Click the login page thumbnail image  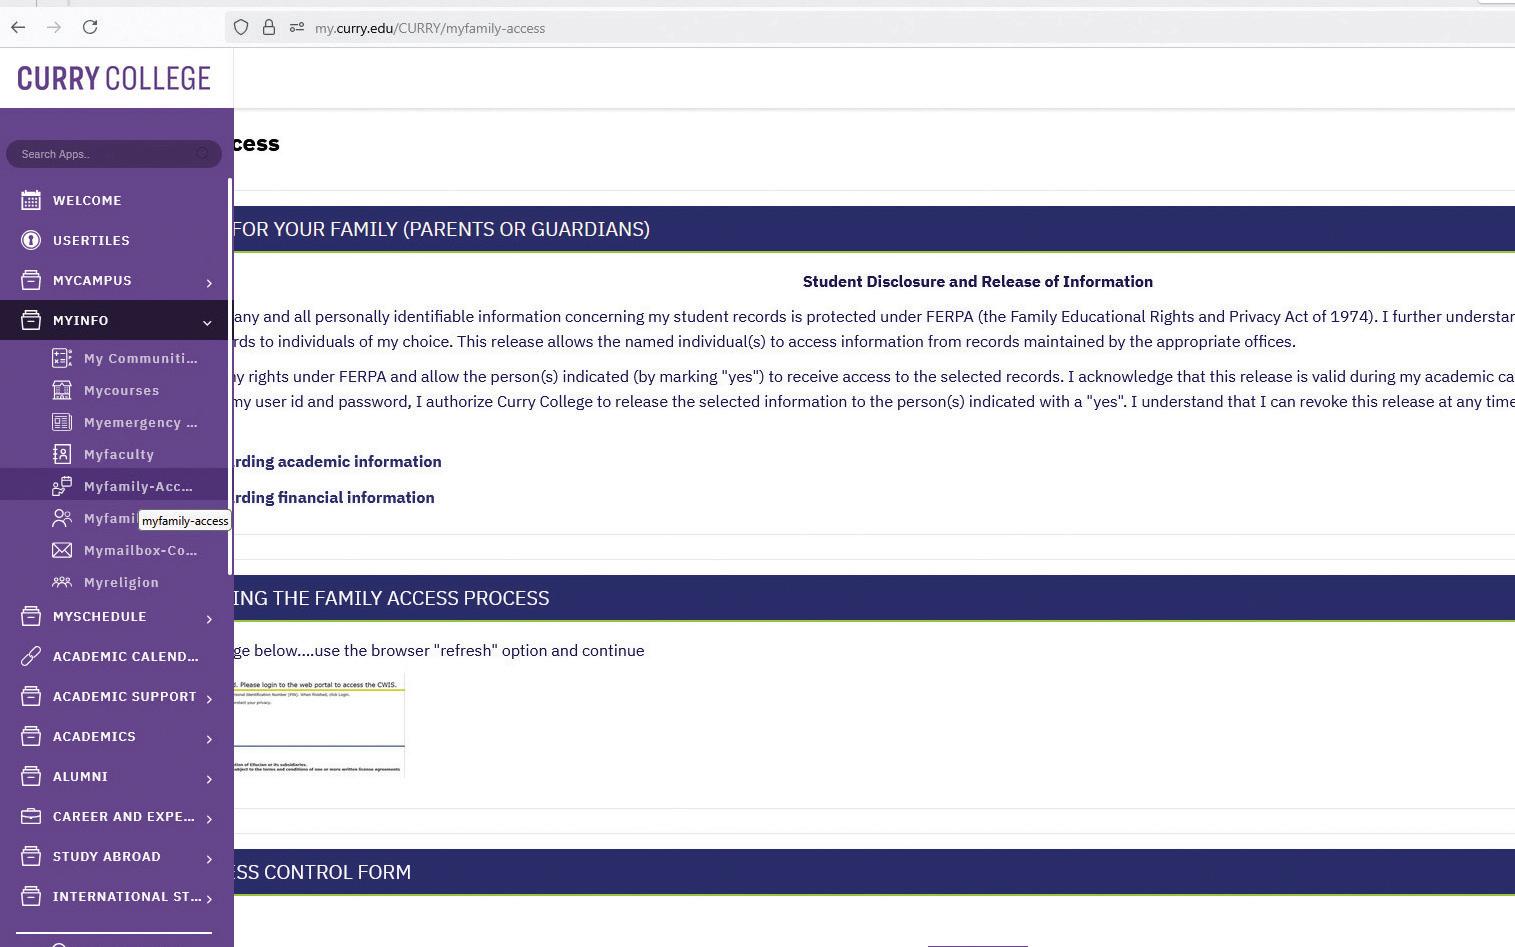pos(319,727)
